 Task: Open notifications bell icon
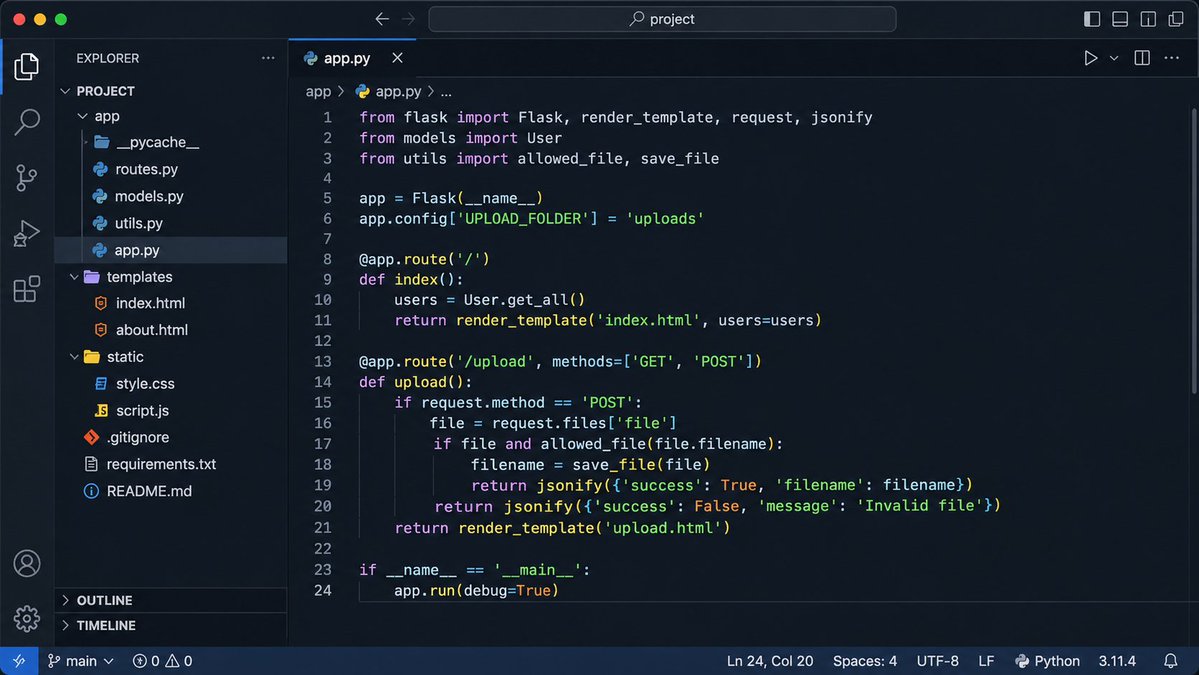[1171, 660]
